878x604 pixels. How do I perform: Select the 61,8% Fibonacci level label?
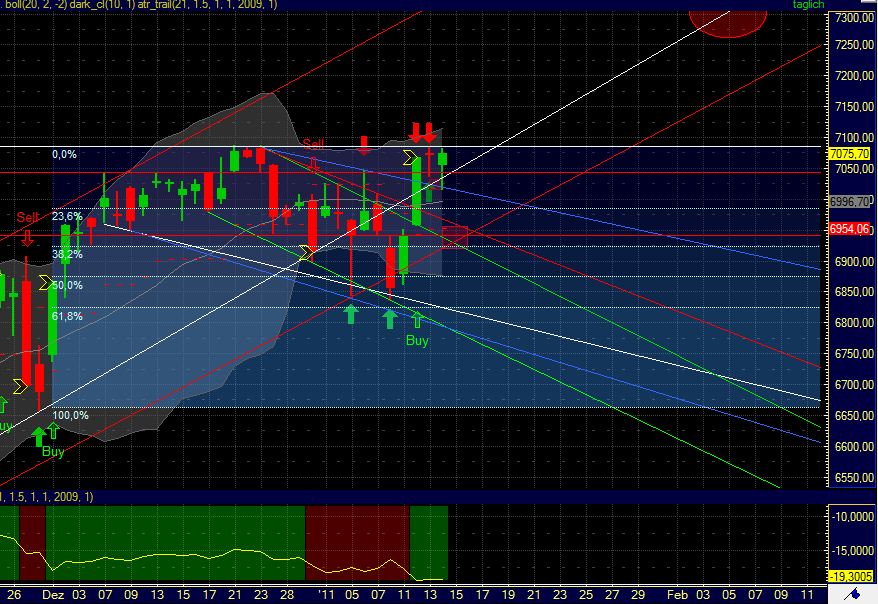pyautogui.click(x=67, y=316)
